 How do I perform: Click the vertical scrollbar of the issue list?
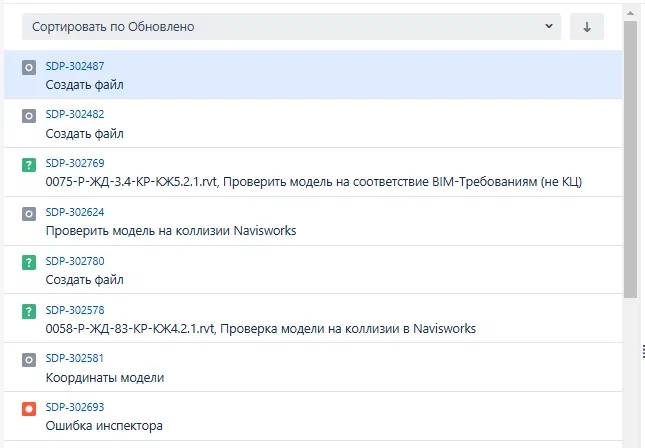tap(630, 160)
